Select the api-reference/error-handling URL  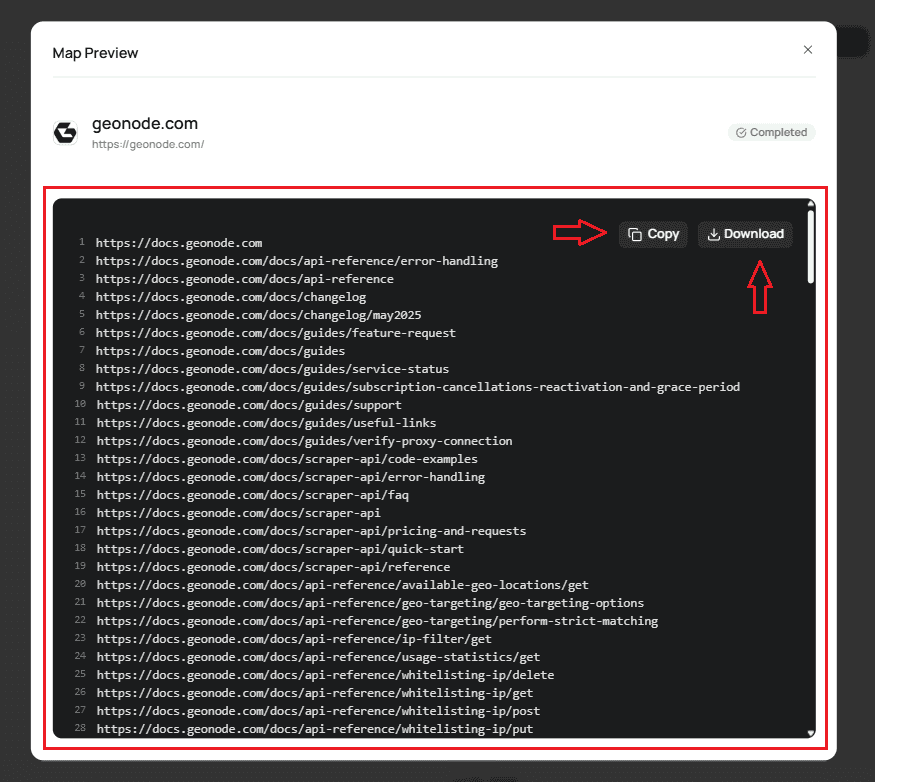[297, 261]
